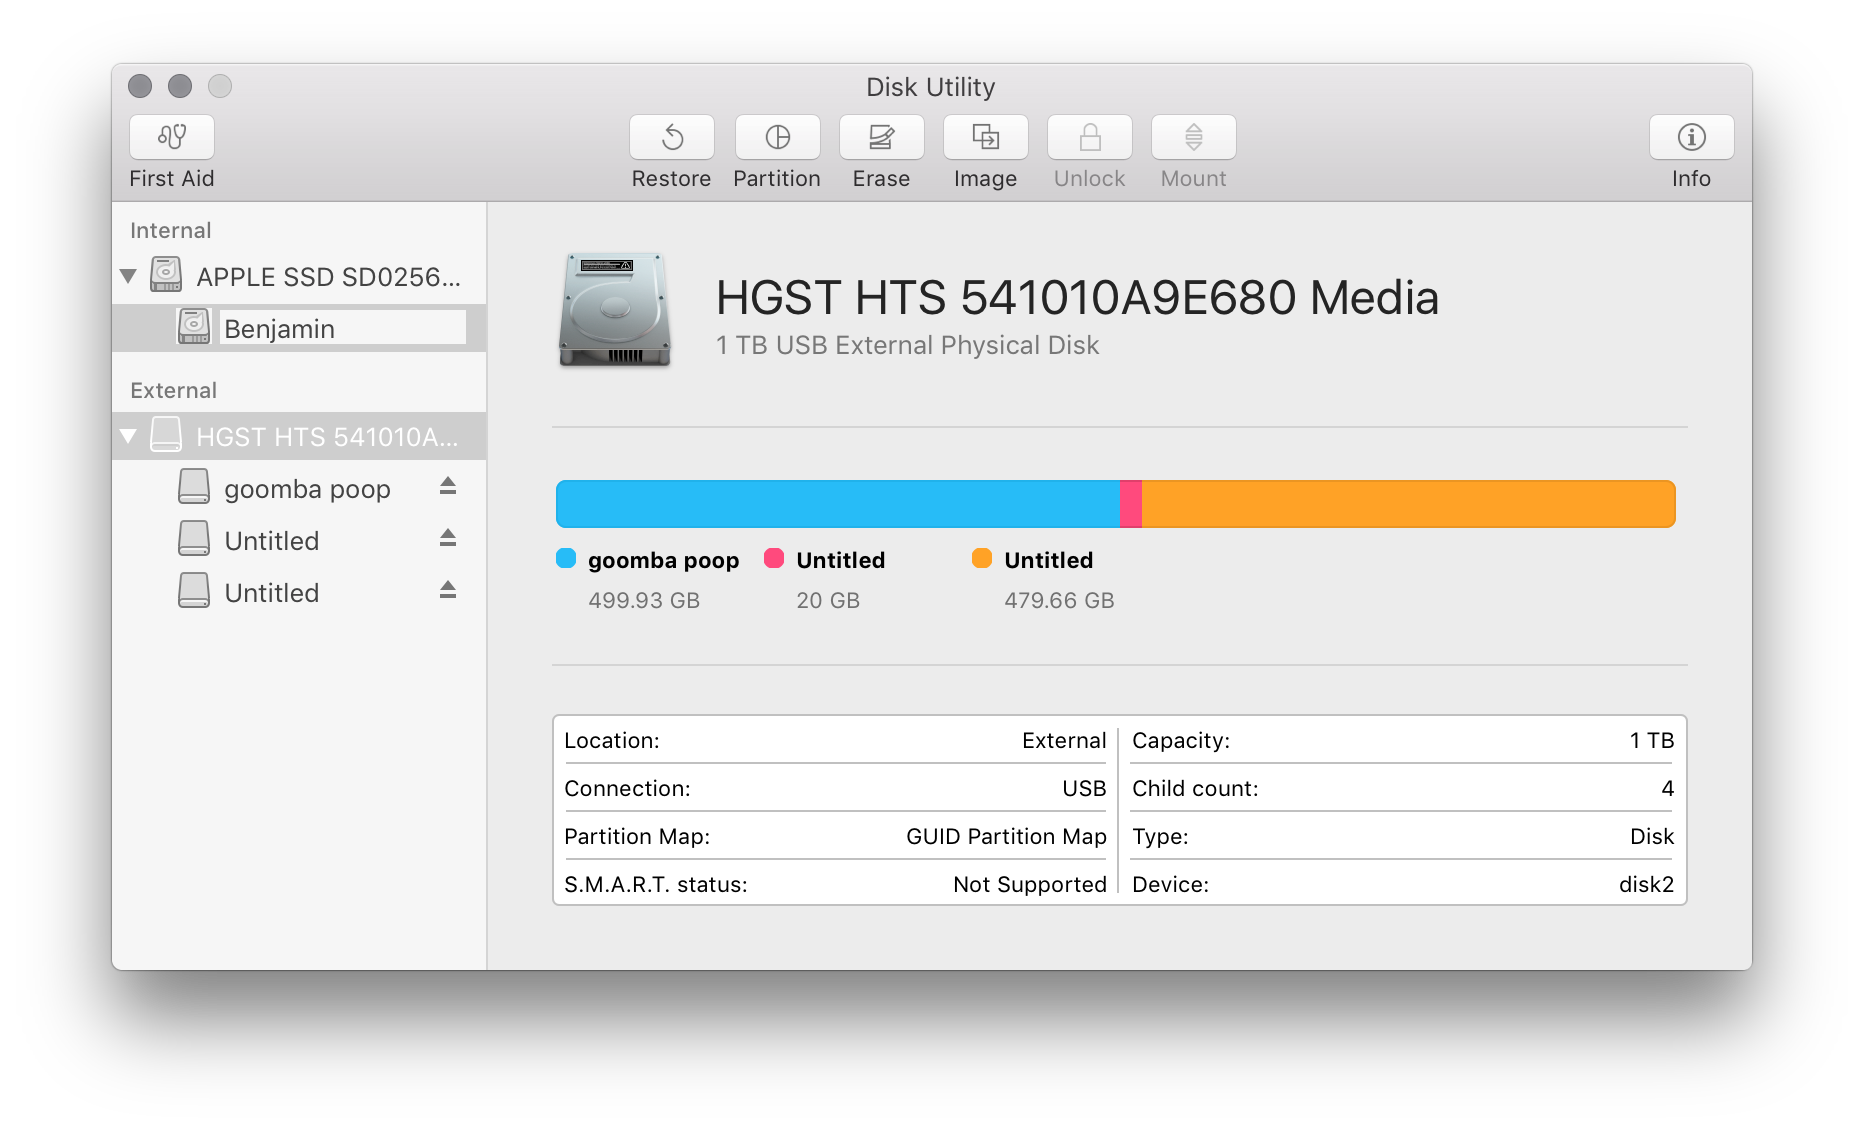The height and width of the screenshot is (1130, 1864).
Task: Click the 'goomba poop' legend label
Action: (x=664, y=560)
